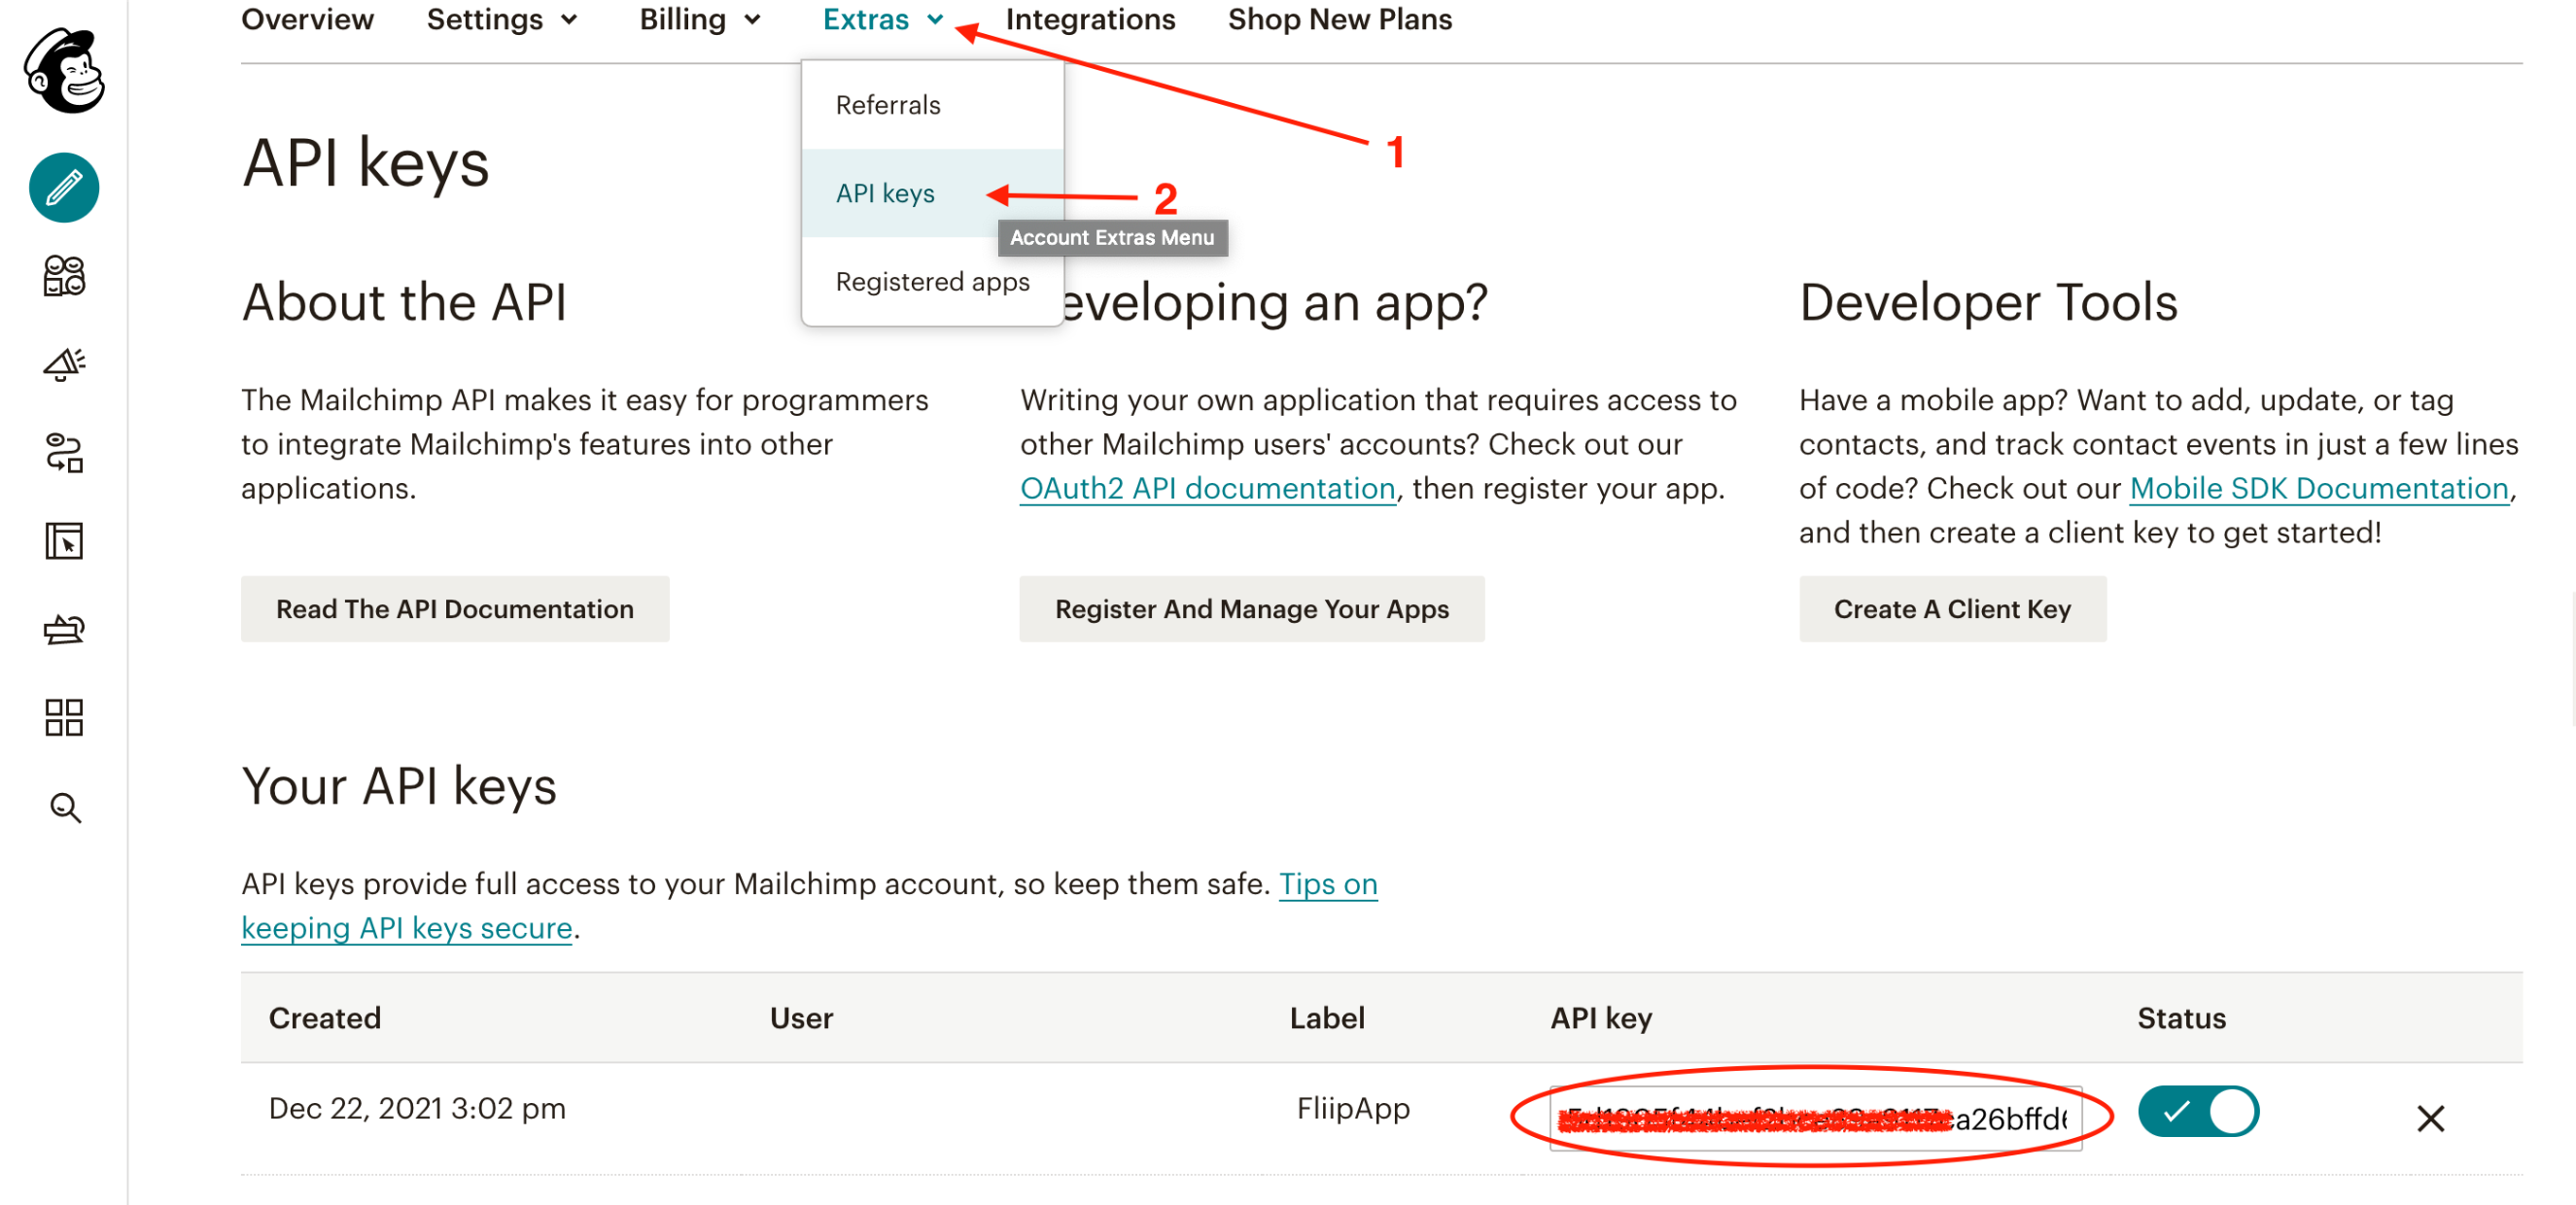Click Read The API Documentation button
This screenshot has width=2576, height=1205.
click(x=454, y=609)
